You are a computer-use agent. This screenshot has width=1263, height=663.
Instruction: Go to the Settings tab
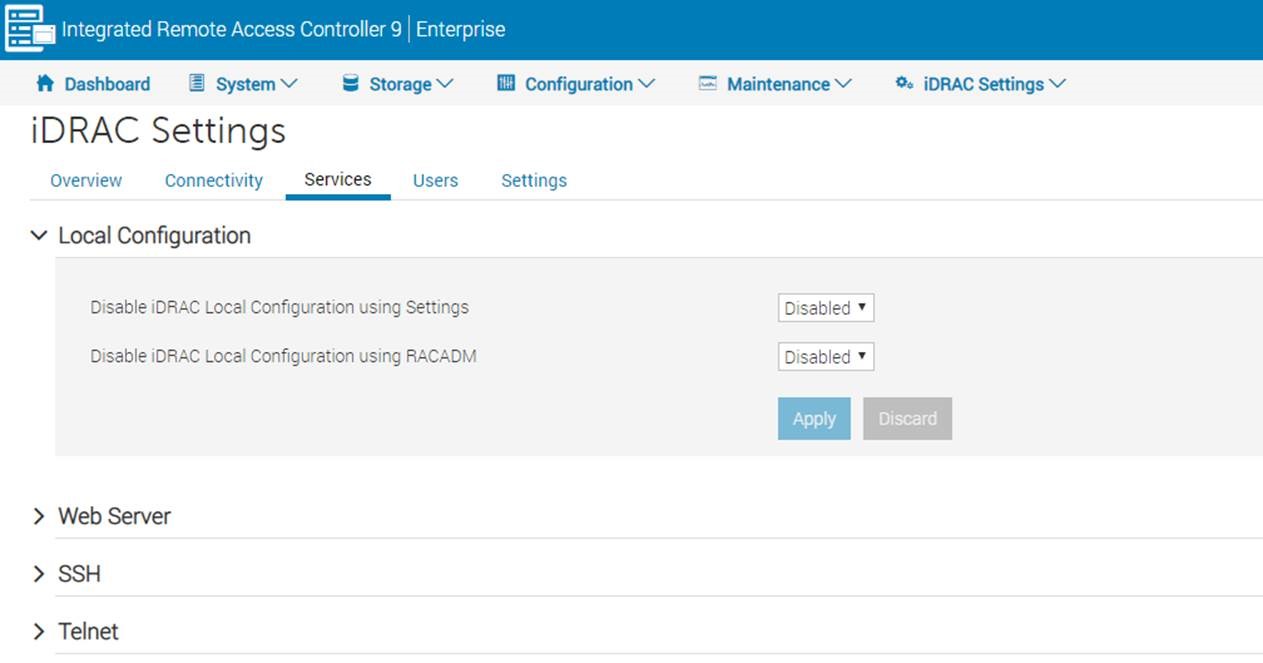coord(533,181)
